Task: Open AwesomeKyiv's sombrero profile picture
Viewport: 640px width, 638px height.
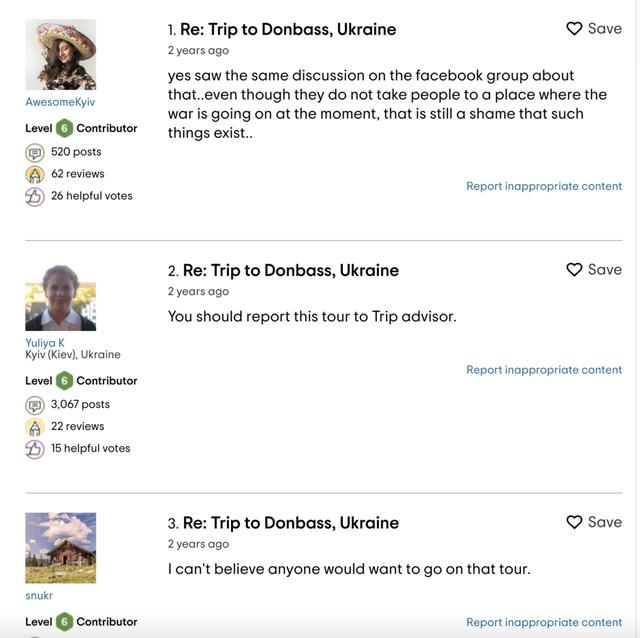Action: coord(60,54)
